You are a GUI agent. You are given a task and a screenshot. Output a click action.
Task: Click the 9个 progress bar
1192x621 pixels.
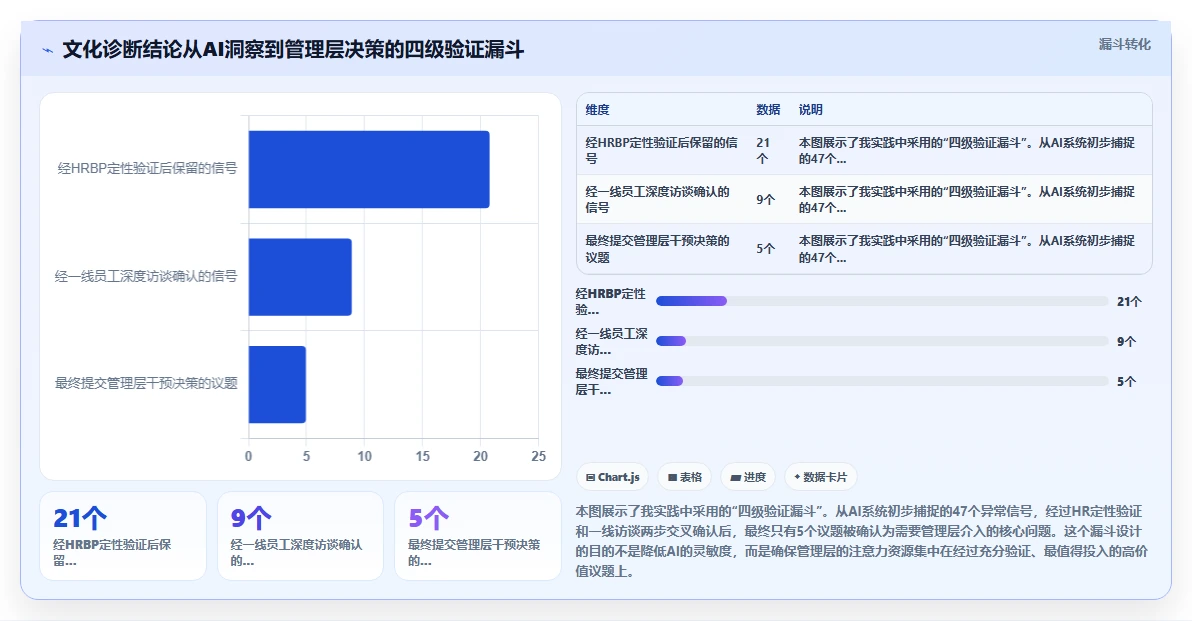882,341
